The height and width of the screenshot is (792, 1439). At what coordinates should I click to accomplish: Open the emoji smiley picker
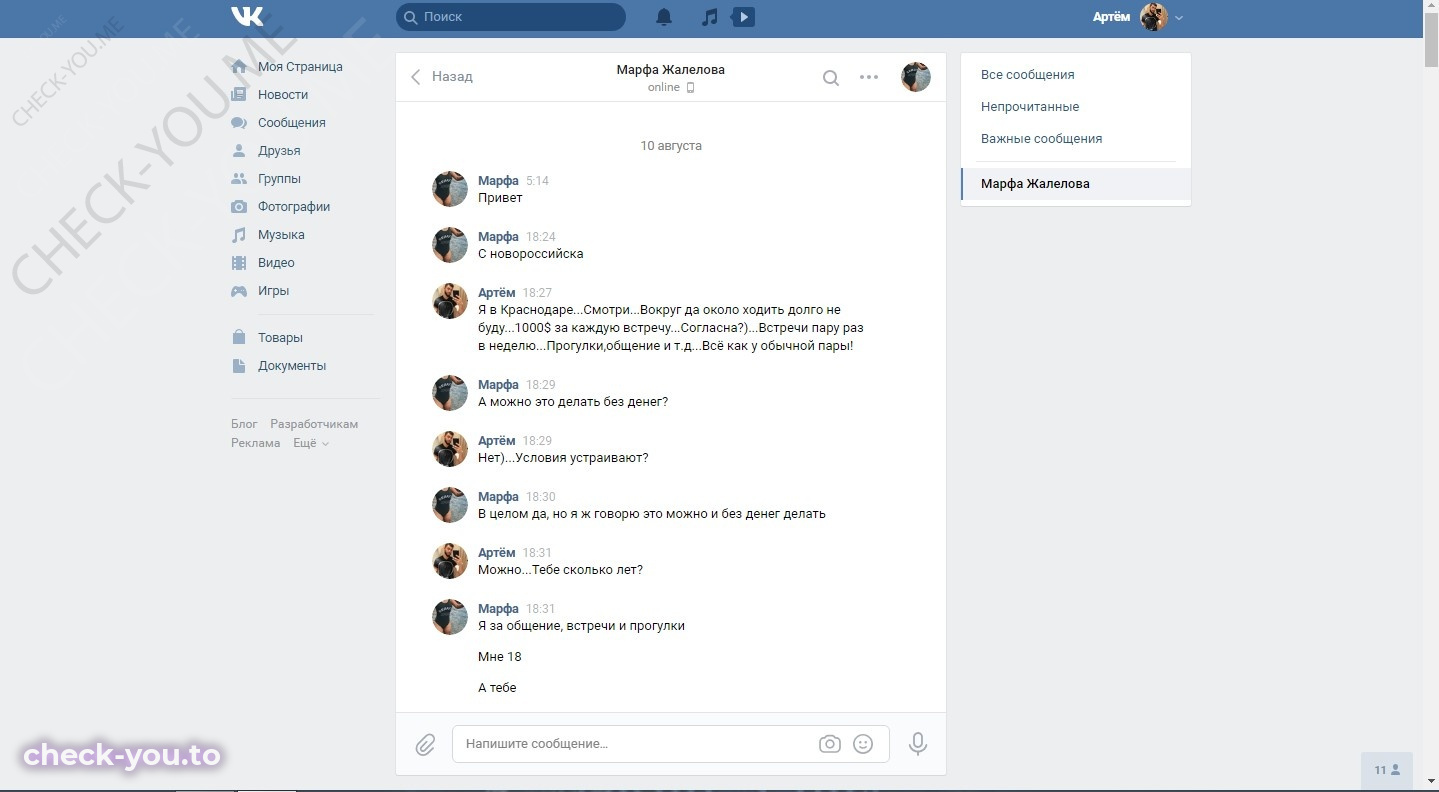863,744
